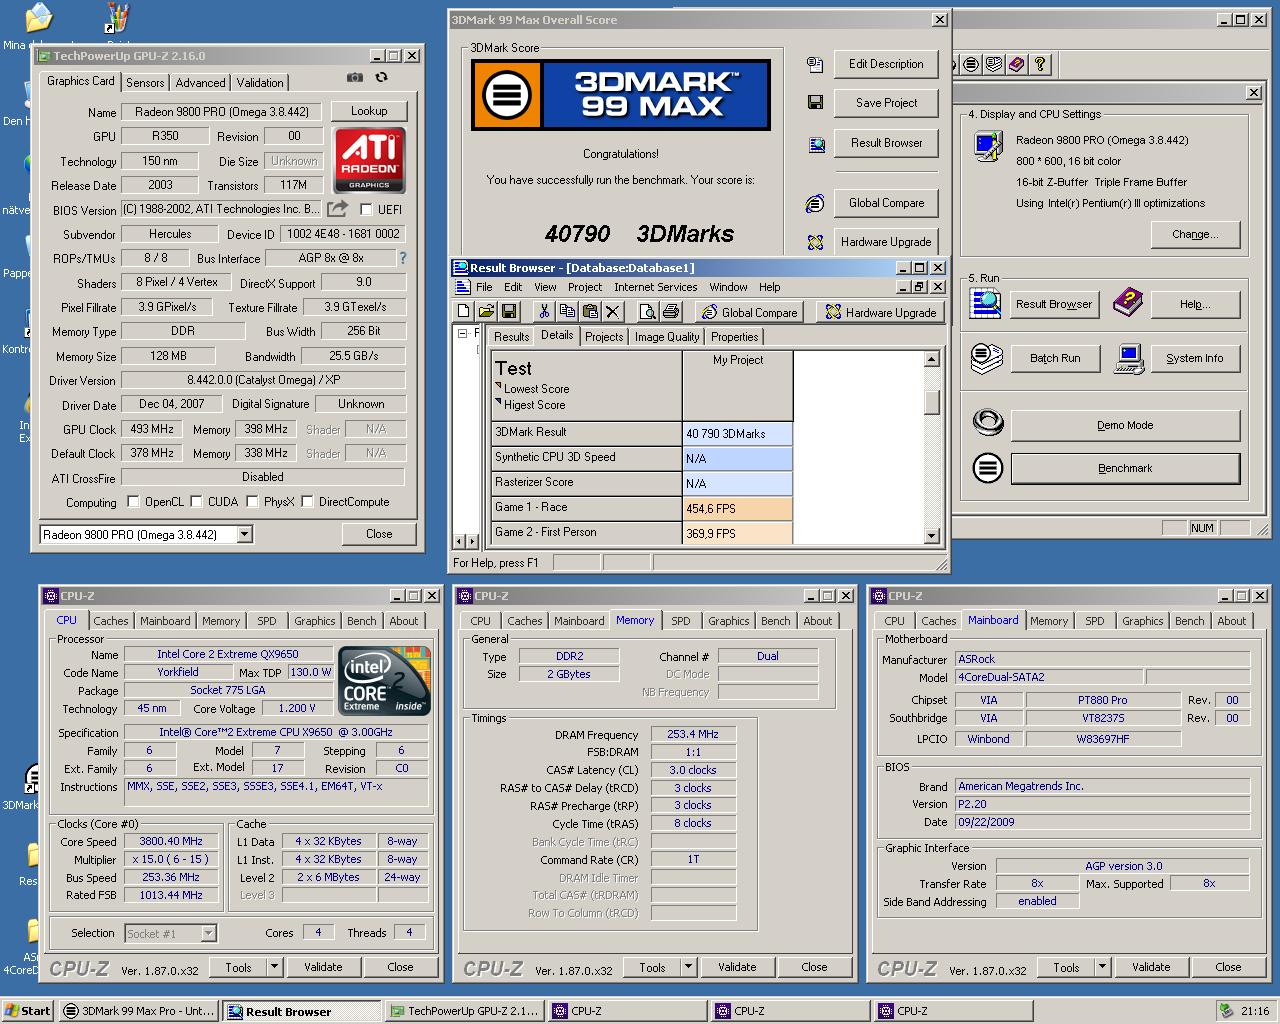Image resolution: width=1280 pixels, height=1024 pixels.
Task: Open the Socket #1 selection dropdown in CPU-Z
Action: (x=208, y=933)
